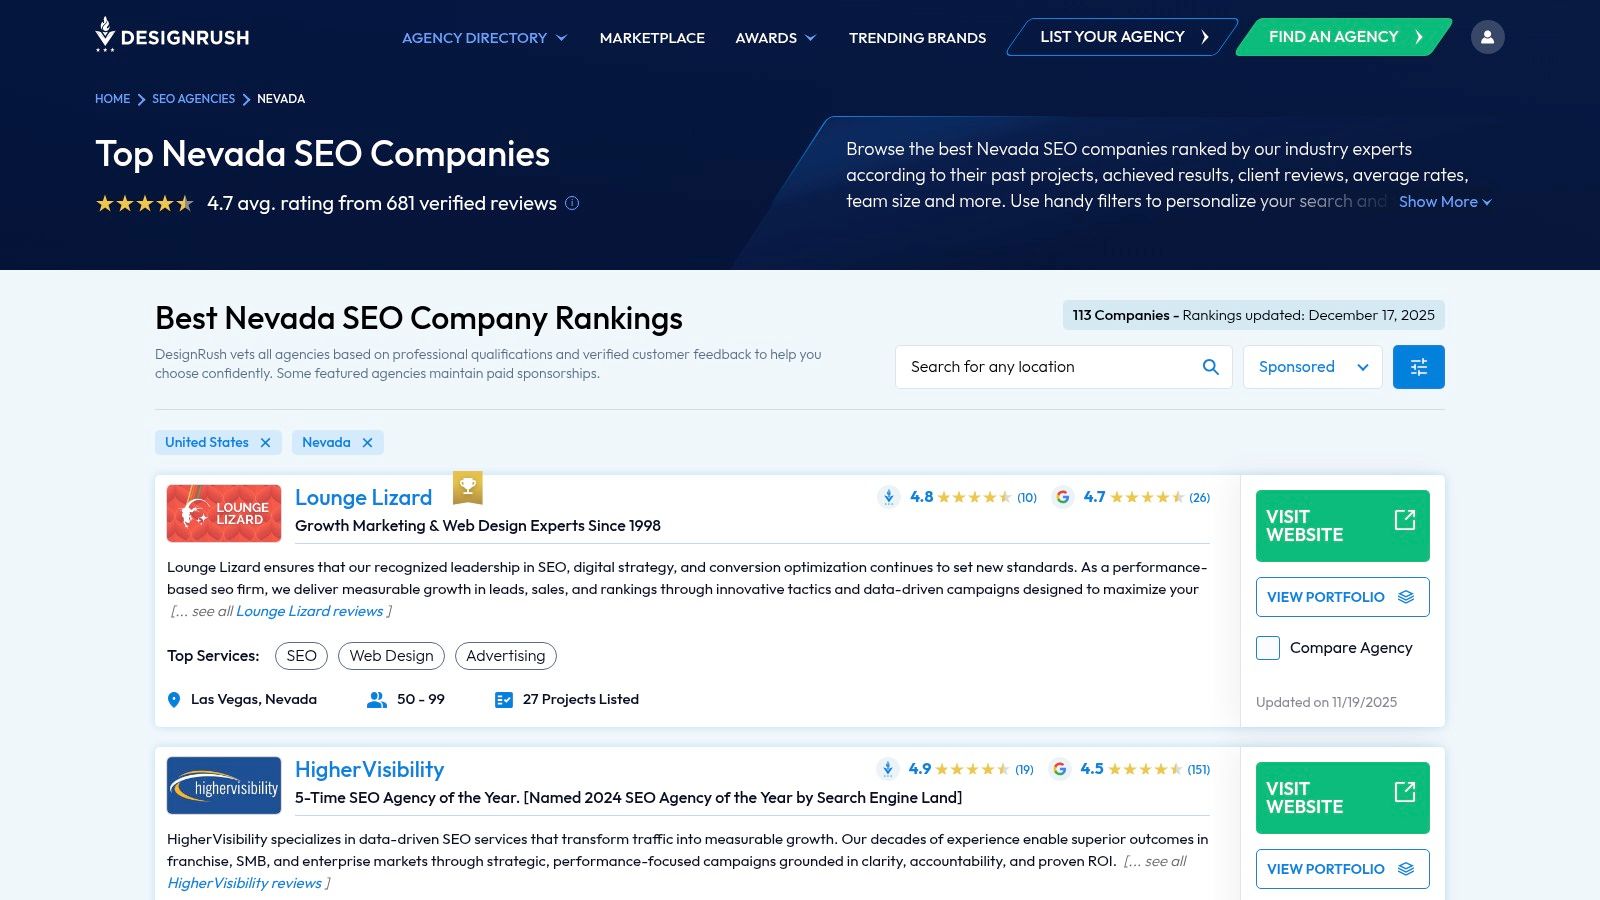Remove the United States filter chip
The height and width of the screenshot is (900, 1600).
click(x=265, y=442)
